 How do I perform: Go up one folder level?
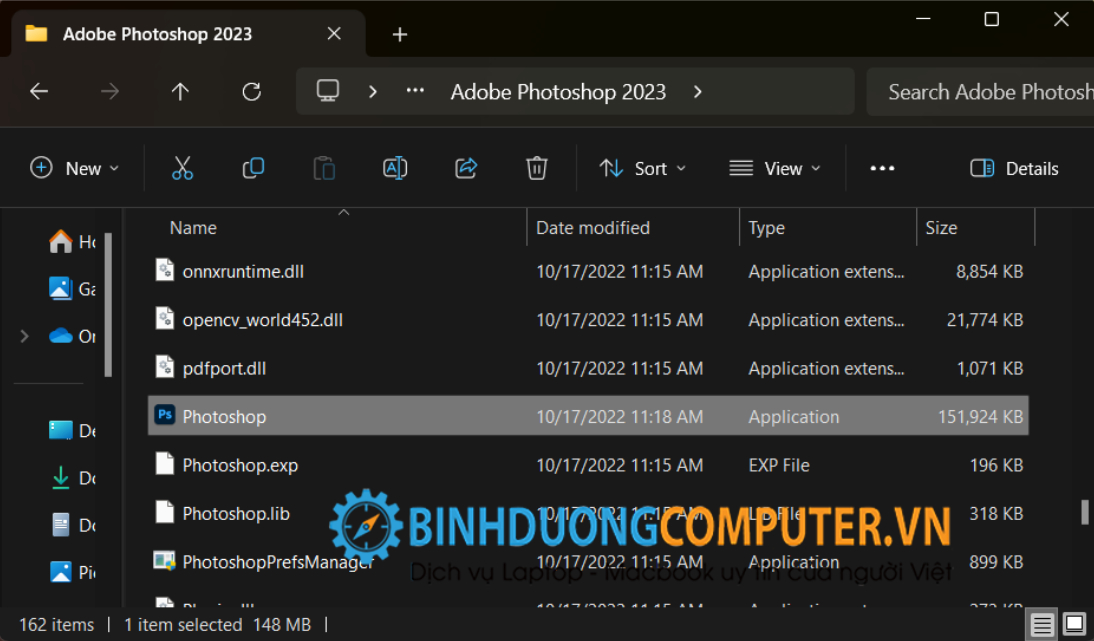(x=180, y=91)
